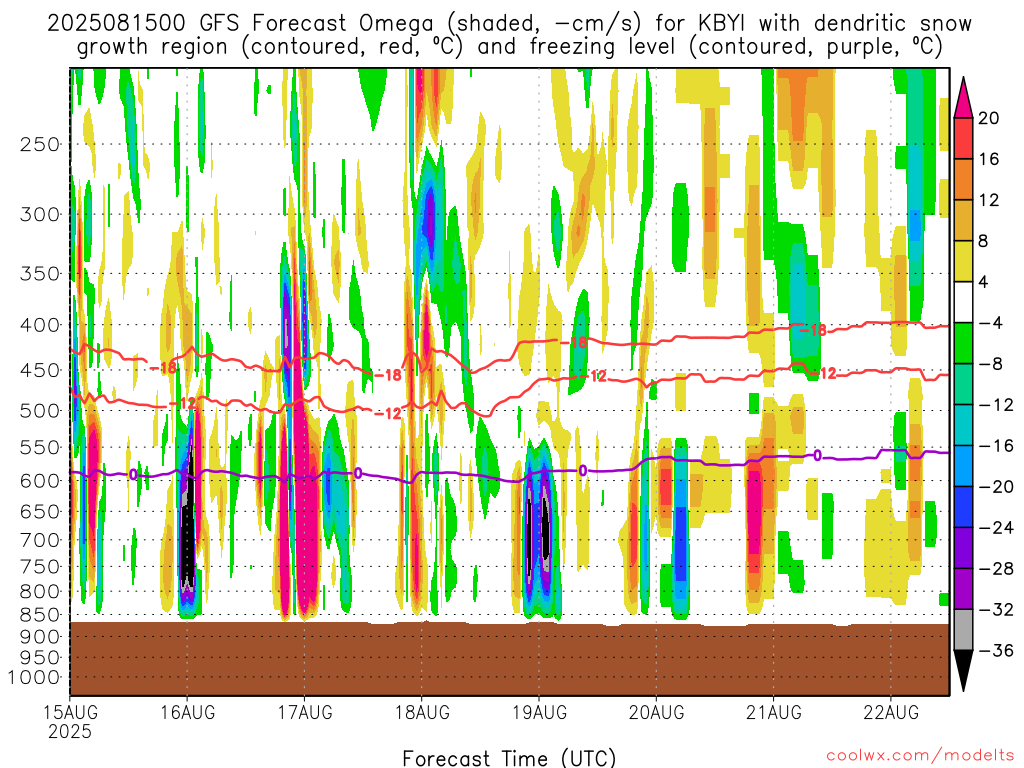Viewport: 1024px width, 768px height.
Task: Click the 950 pressure level label
Action: [40, 658]
